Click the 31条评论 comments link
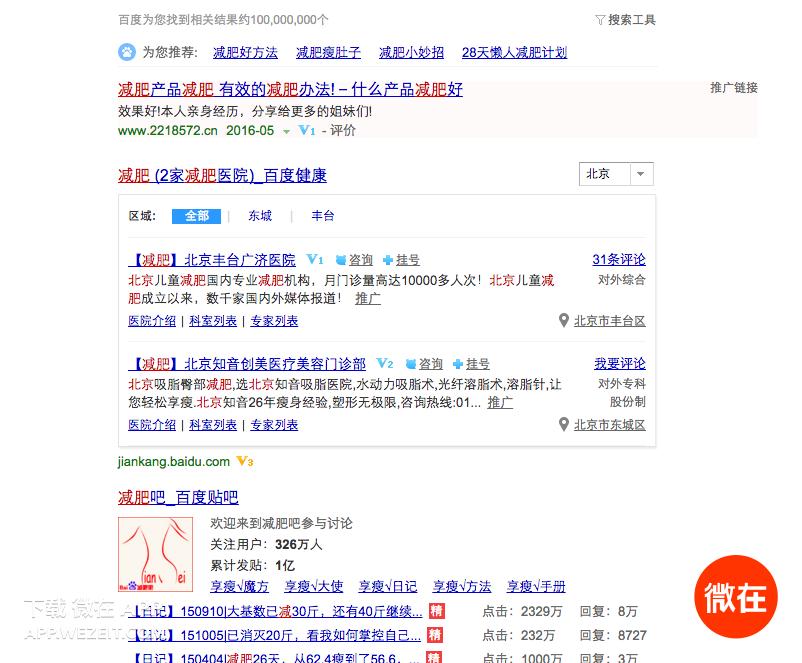 tap(620, 259)
